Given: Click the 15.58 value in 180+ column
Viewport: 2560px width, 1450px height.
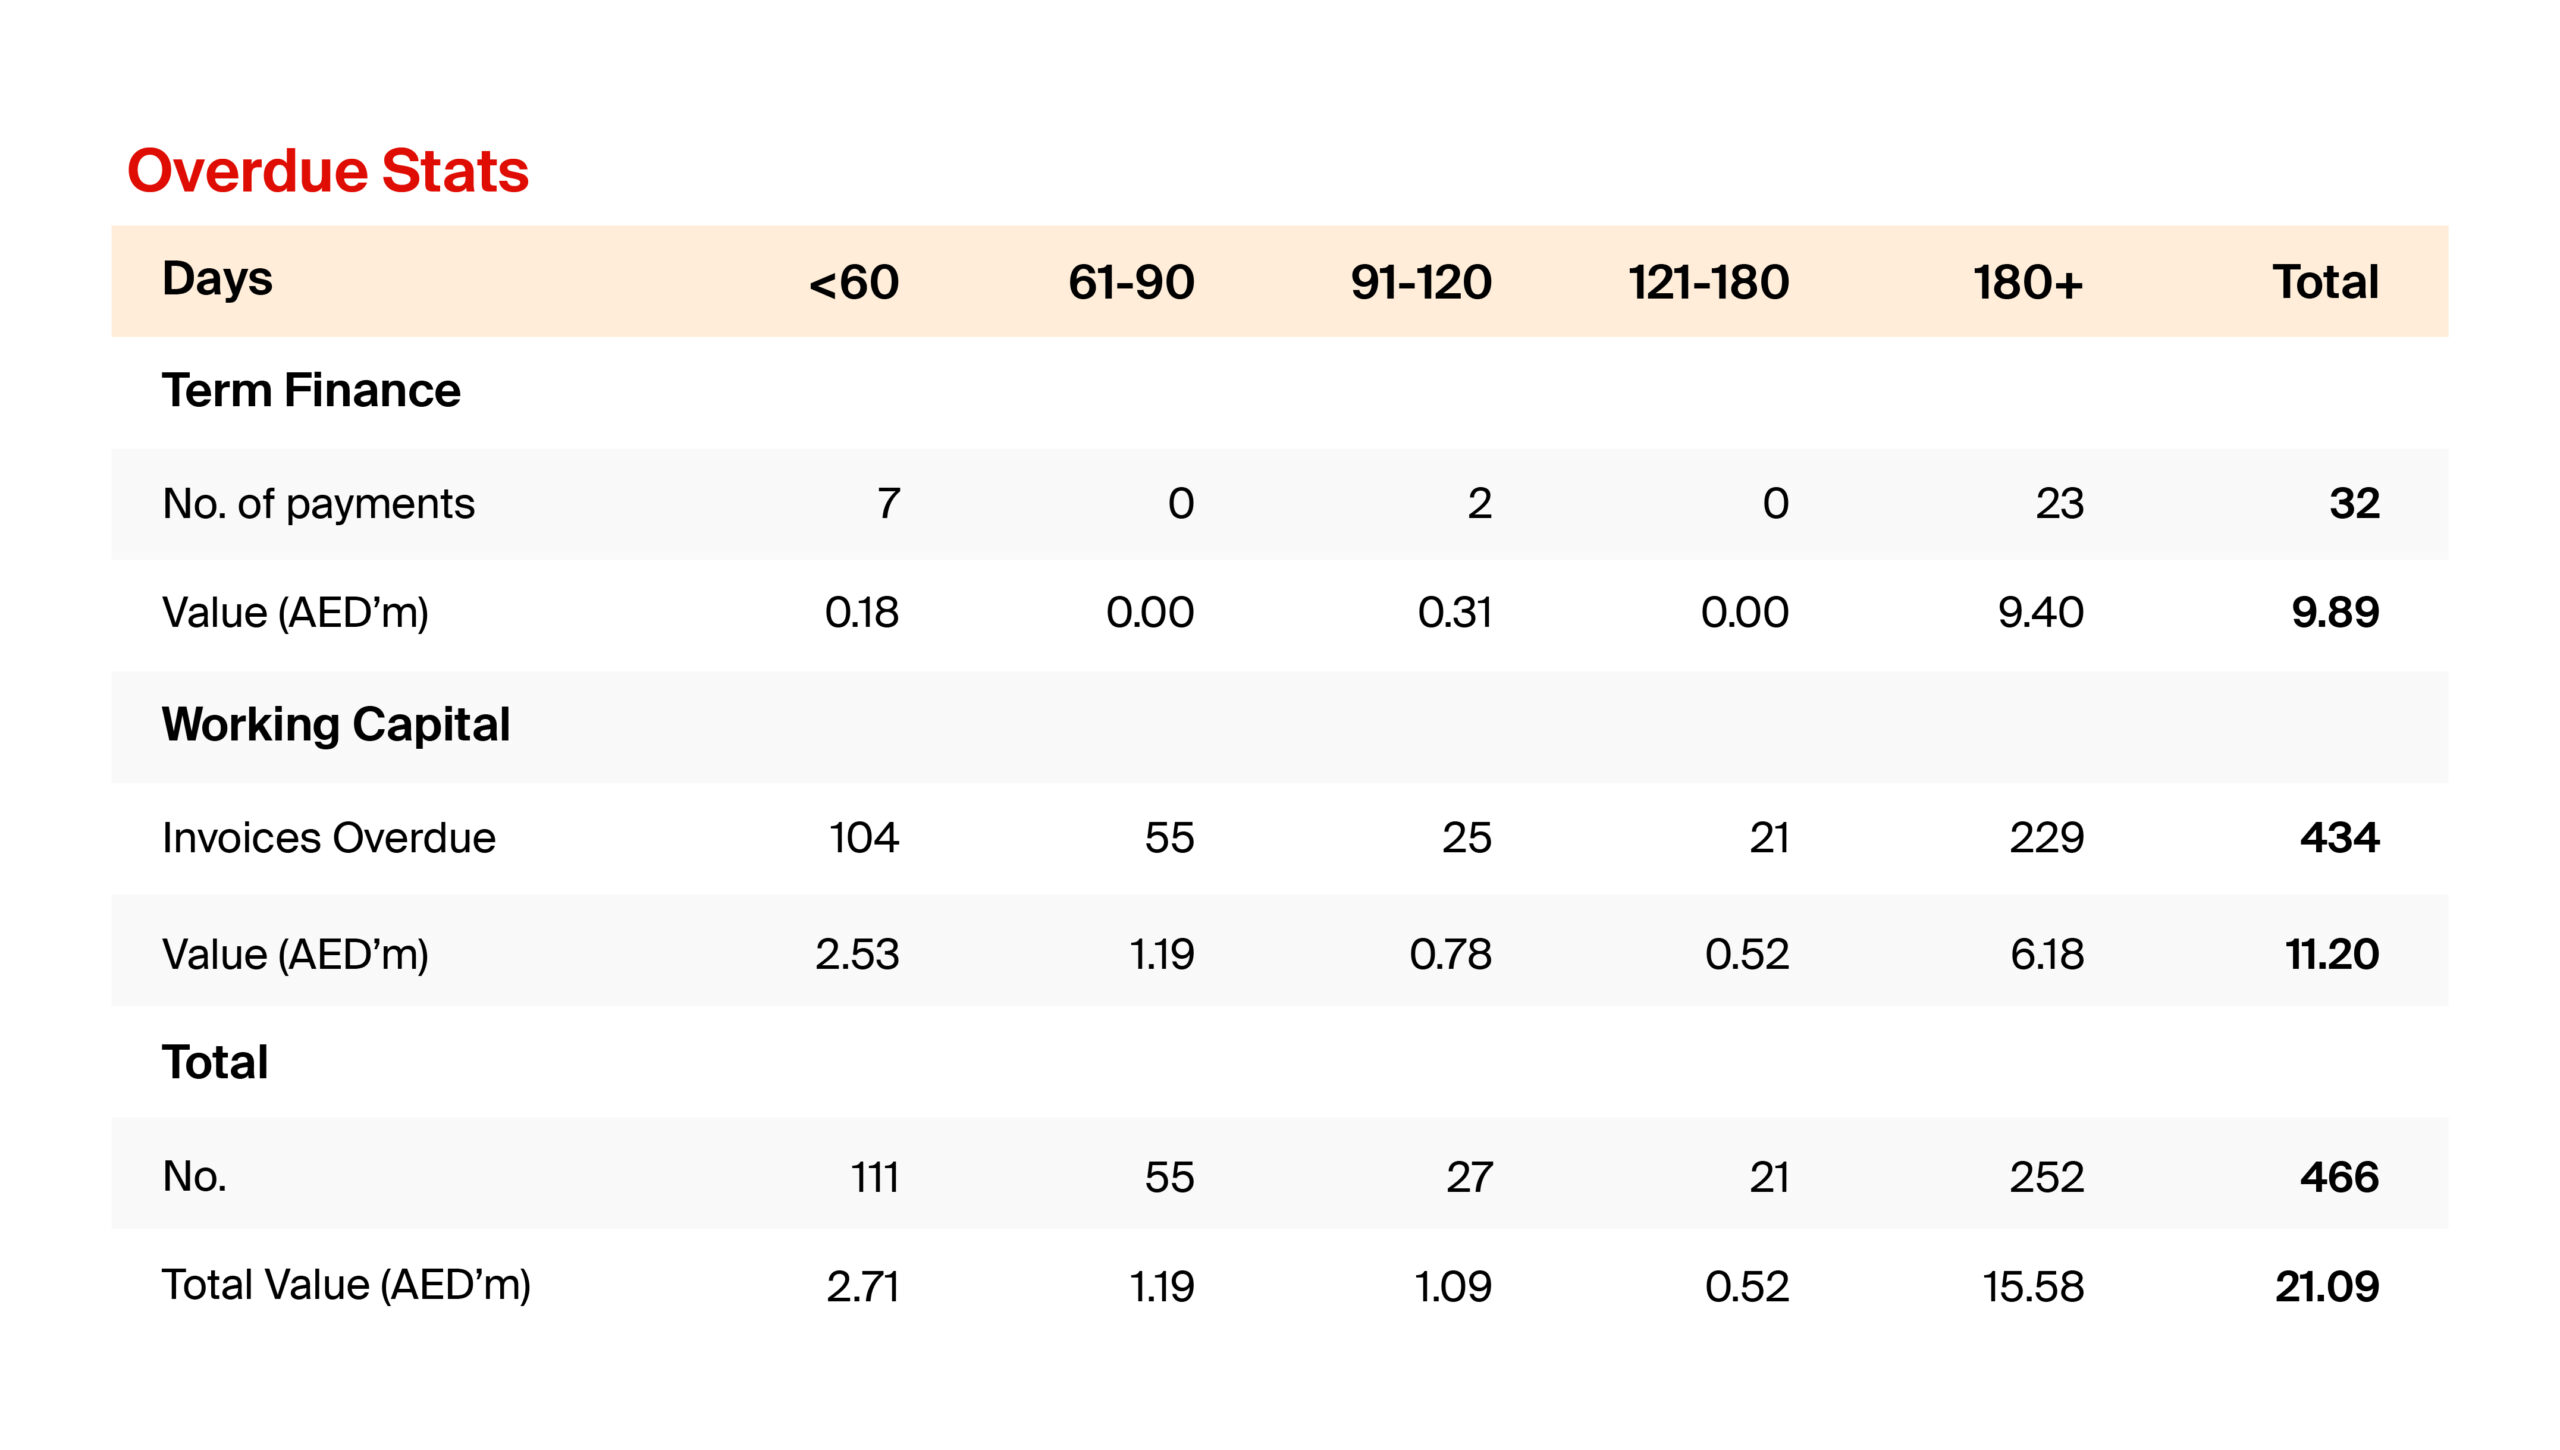Looking at the screenshot, I should [2033, 1287].
